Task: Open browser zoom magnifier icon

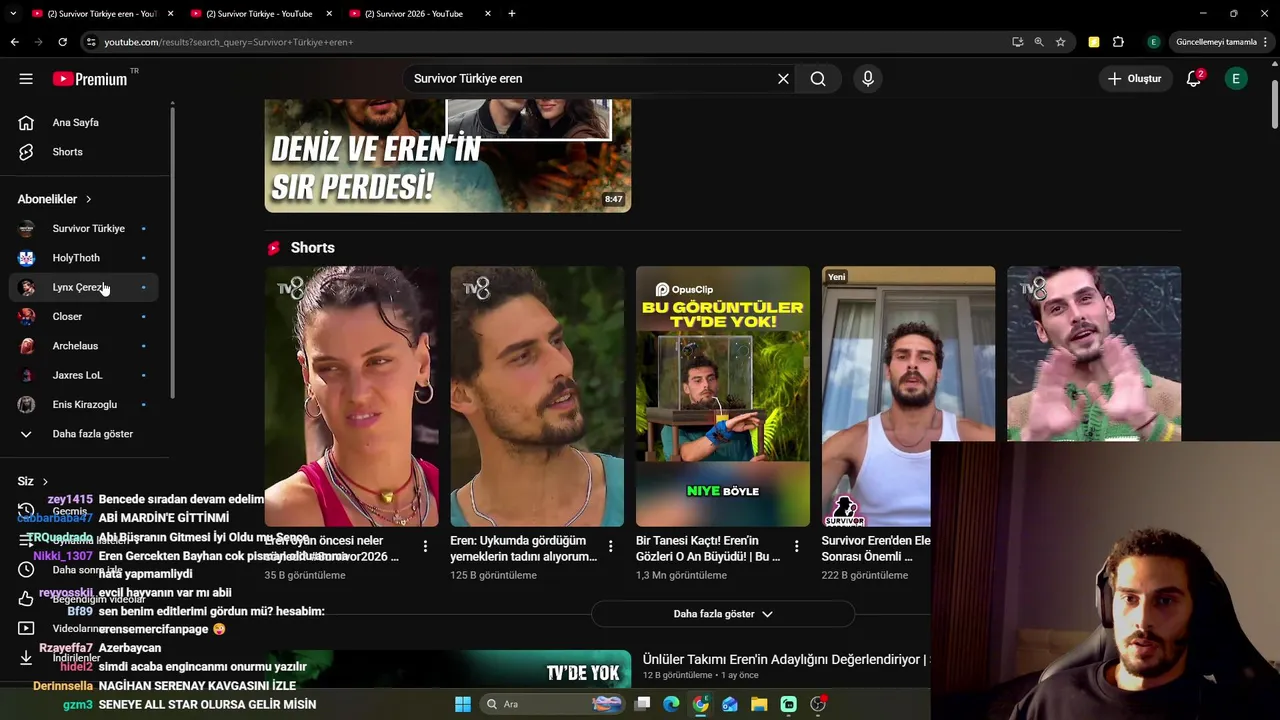Action: [1039, 42]
